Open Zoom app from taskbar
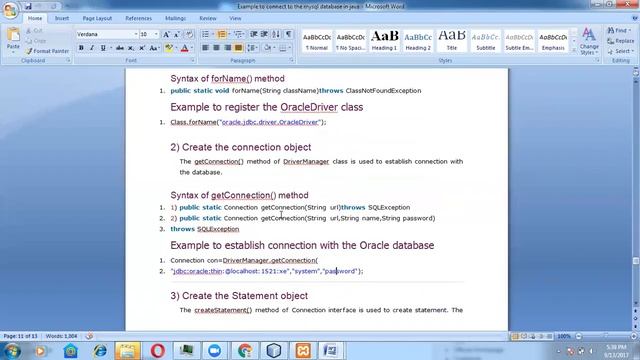 [215, 351]
